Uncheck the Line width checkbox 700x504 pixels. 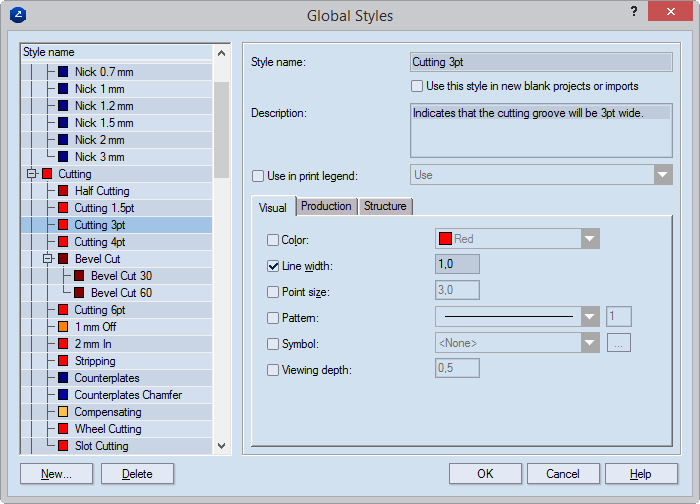point(273,265)
